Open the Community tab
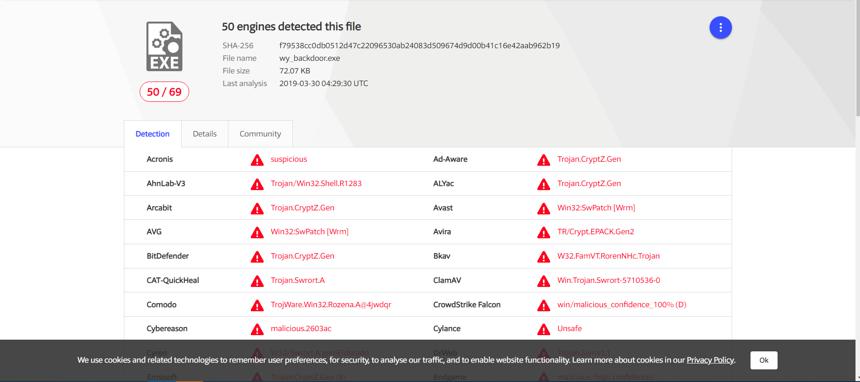 [x=260, y=134]
